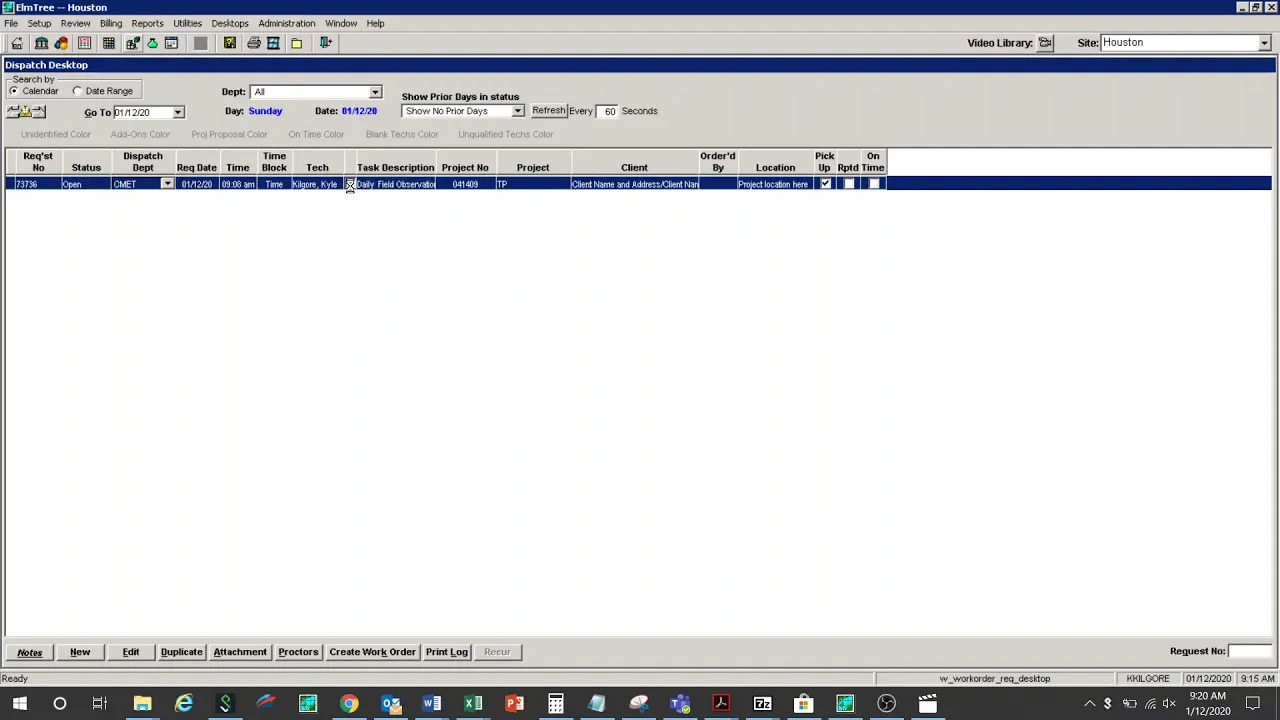Click the On Time Color swatch label

coord(316,134)
